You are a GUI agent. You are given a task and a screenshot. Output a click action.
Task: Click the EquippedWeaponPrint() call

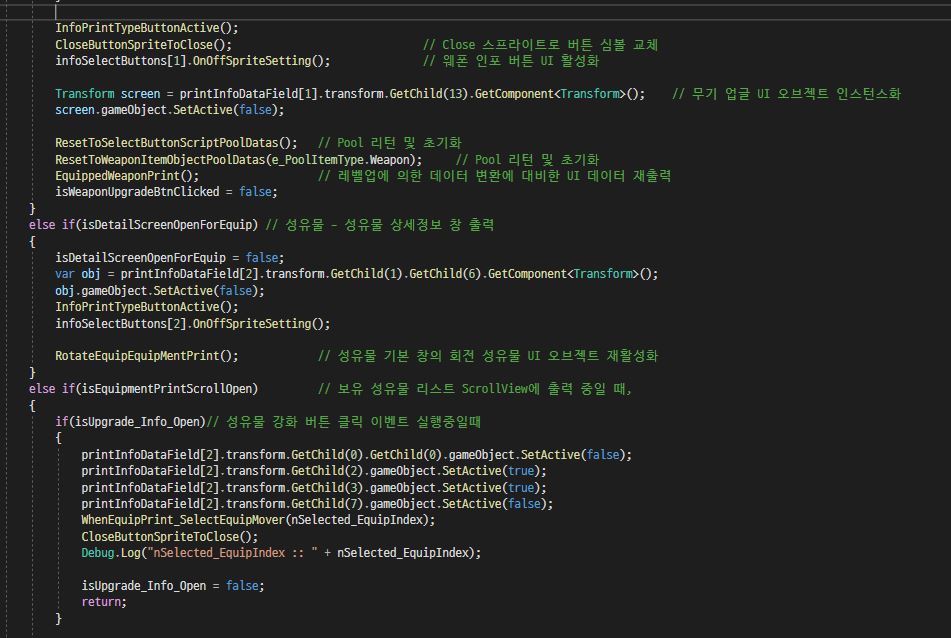(127, 176)
